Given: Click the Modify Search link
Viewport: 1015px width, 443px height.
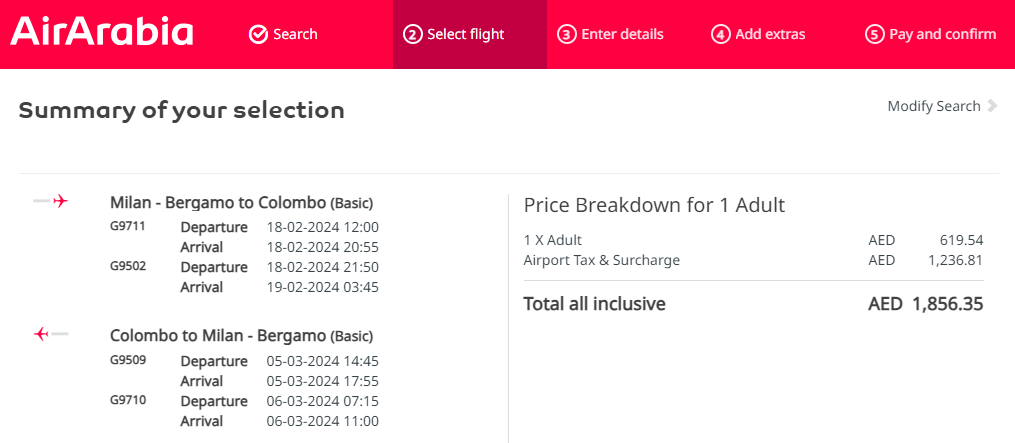Looking at the screenshot, I should (x=934, y=106).
